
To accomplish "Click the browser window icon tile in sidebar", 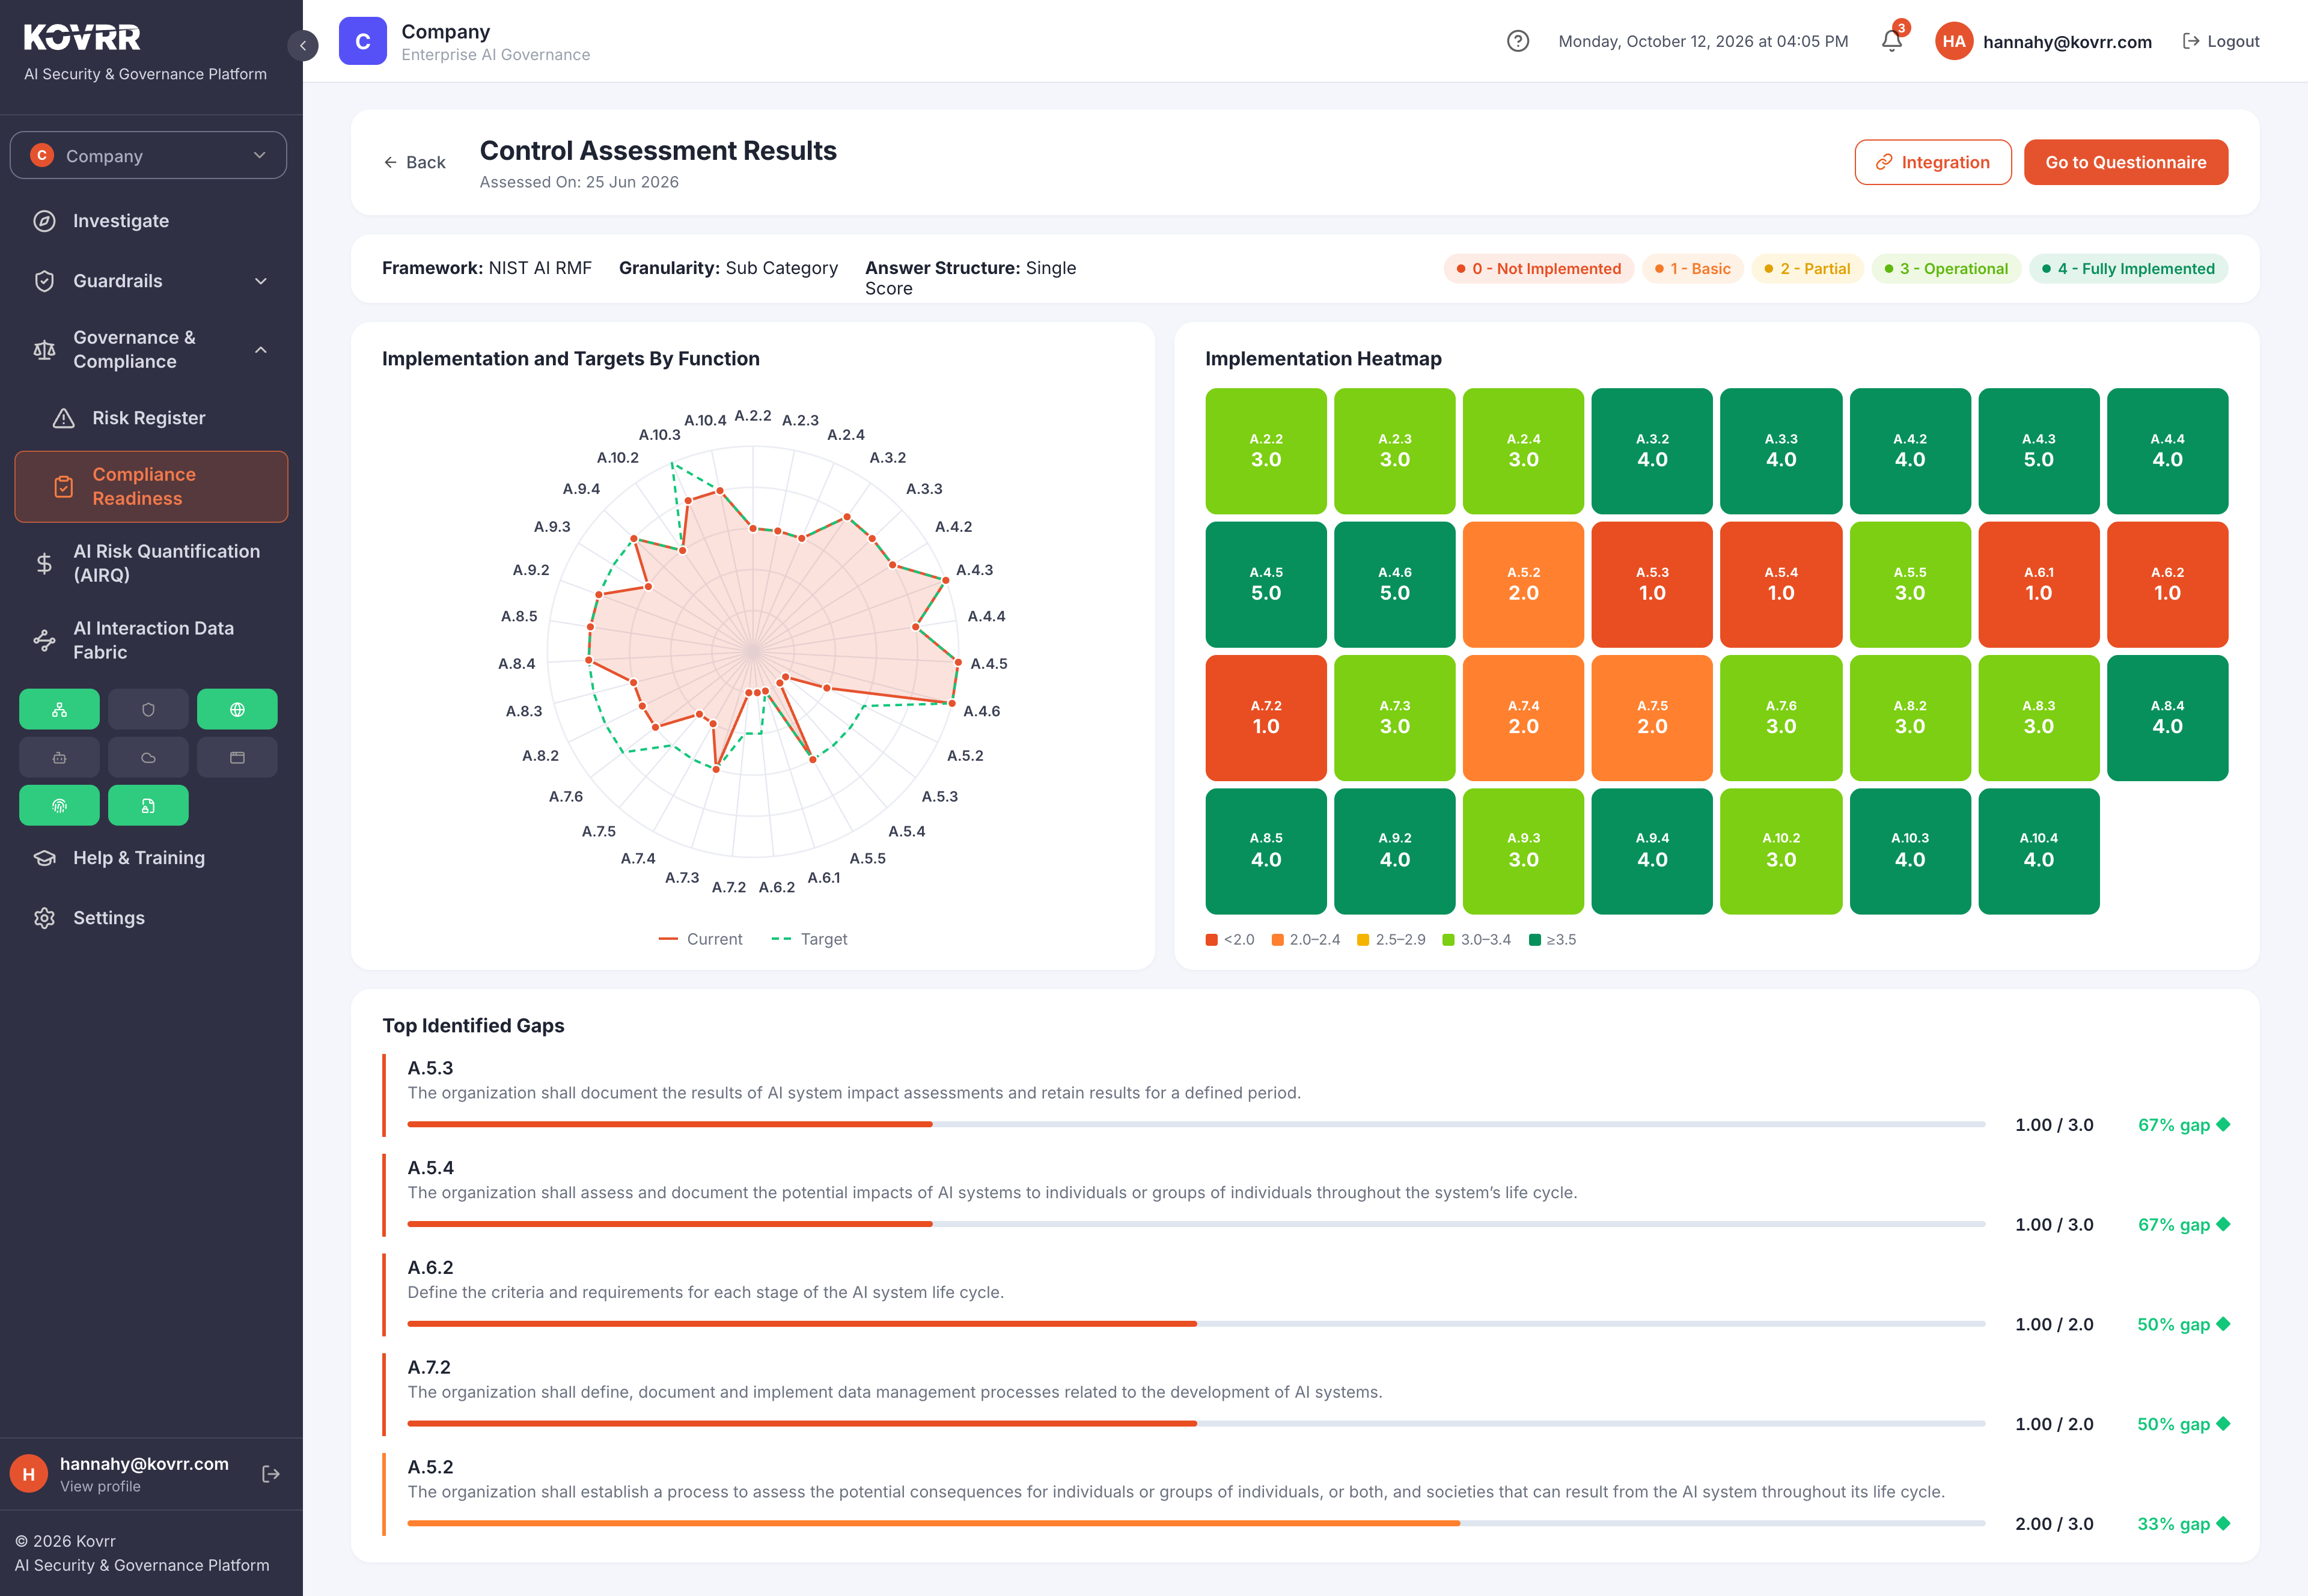I will (x=237, y=757).
